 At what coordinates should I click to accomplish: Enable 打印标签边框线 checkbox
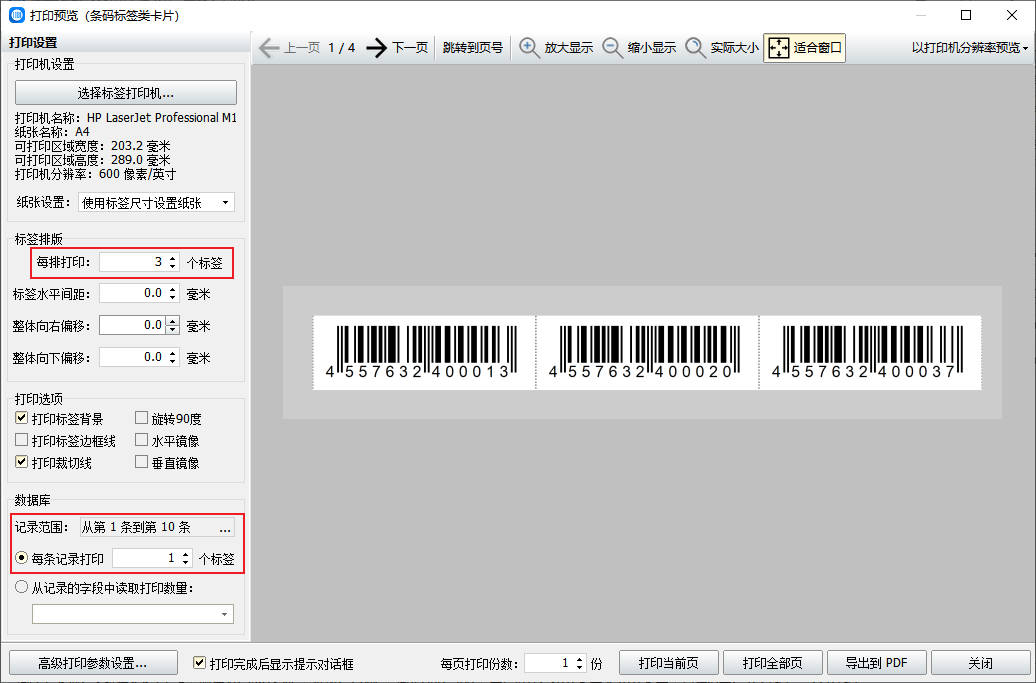tap(22, 440)
